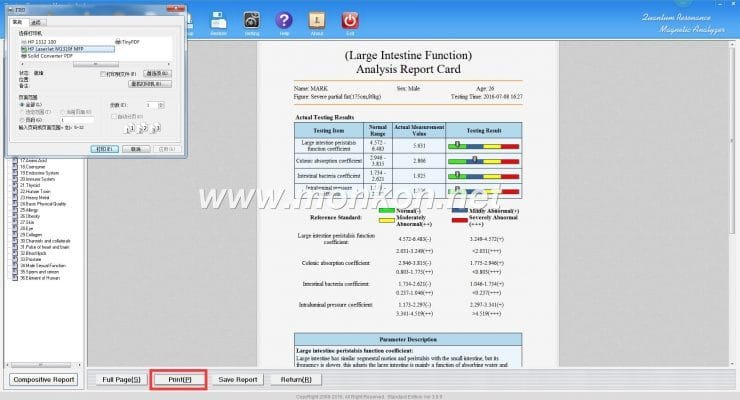Open the 25.Allergy report
The width and height of the screenshot is (740, 400).
(29, 210)
